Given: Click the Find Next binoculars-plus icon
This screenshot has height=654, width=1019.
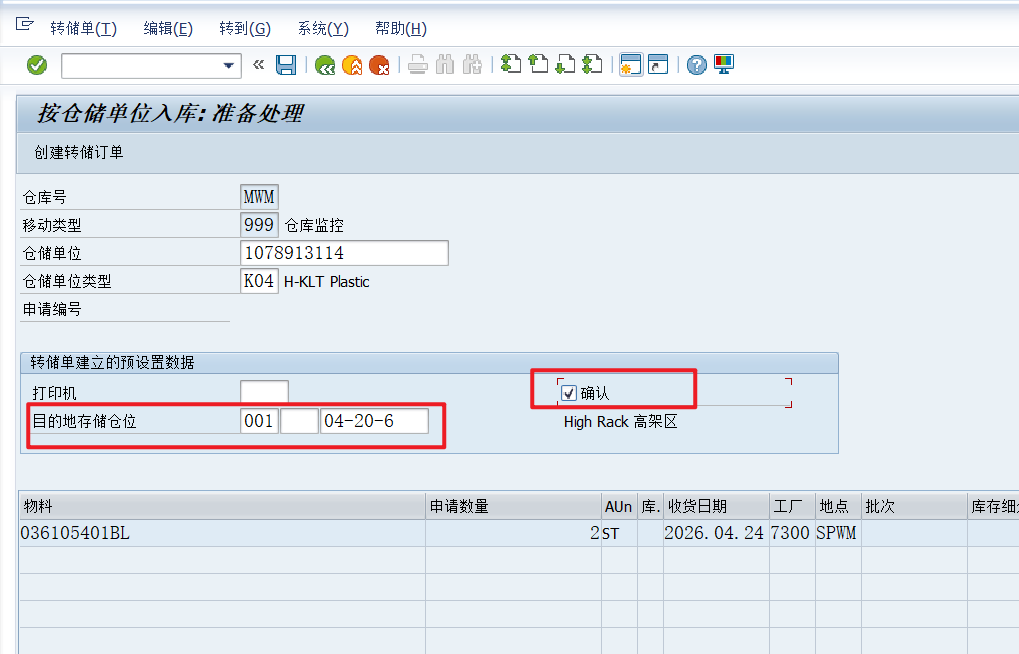Looking at the screenshot, I should tap(472, 65).
